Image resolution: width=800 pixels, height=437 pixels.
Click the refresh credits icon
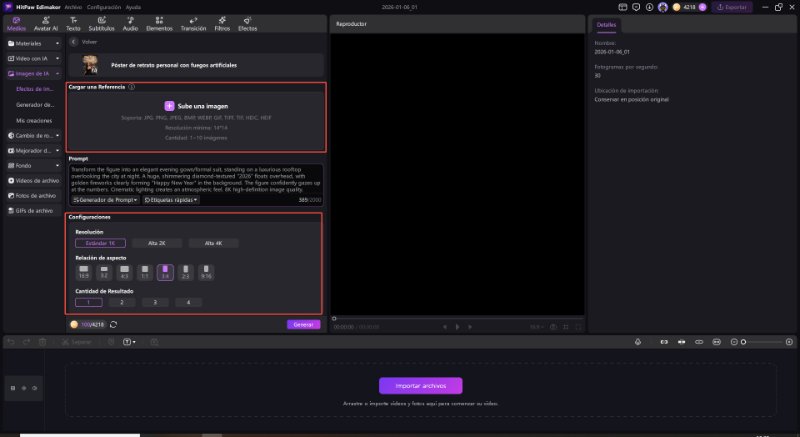113,324
